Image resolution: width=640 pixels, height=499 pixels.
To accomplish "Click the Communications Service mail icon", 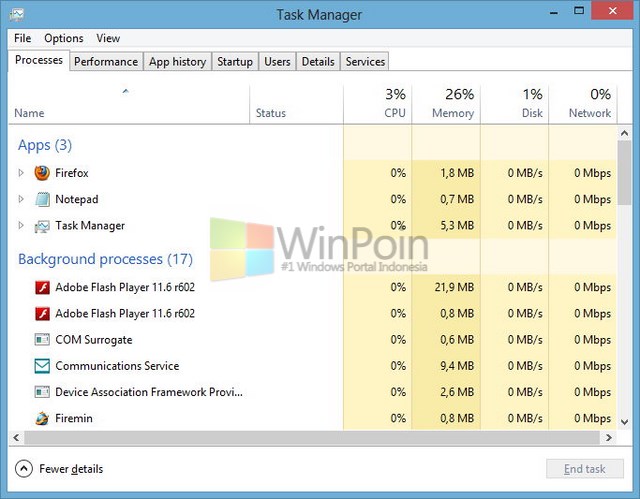I will (42, 366).
